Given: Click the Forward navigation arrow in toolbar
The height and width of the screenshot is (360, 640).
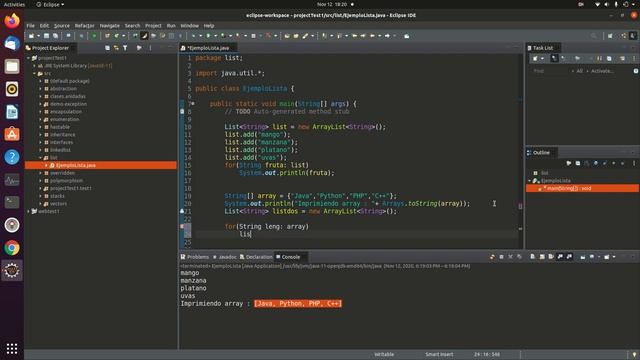Looking at the screenshot, I should 387,36.
